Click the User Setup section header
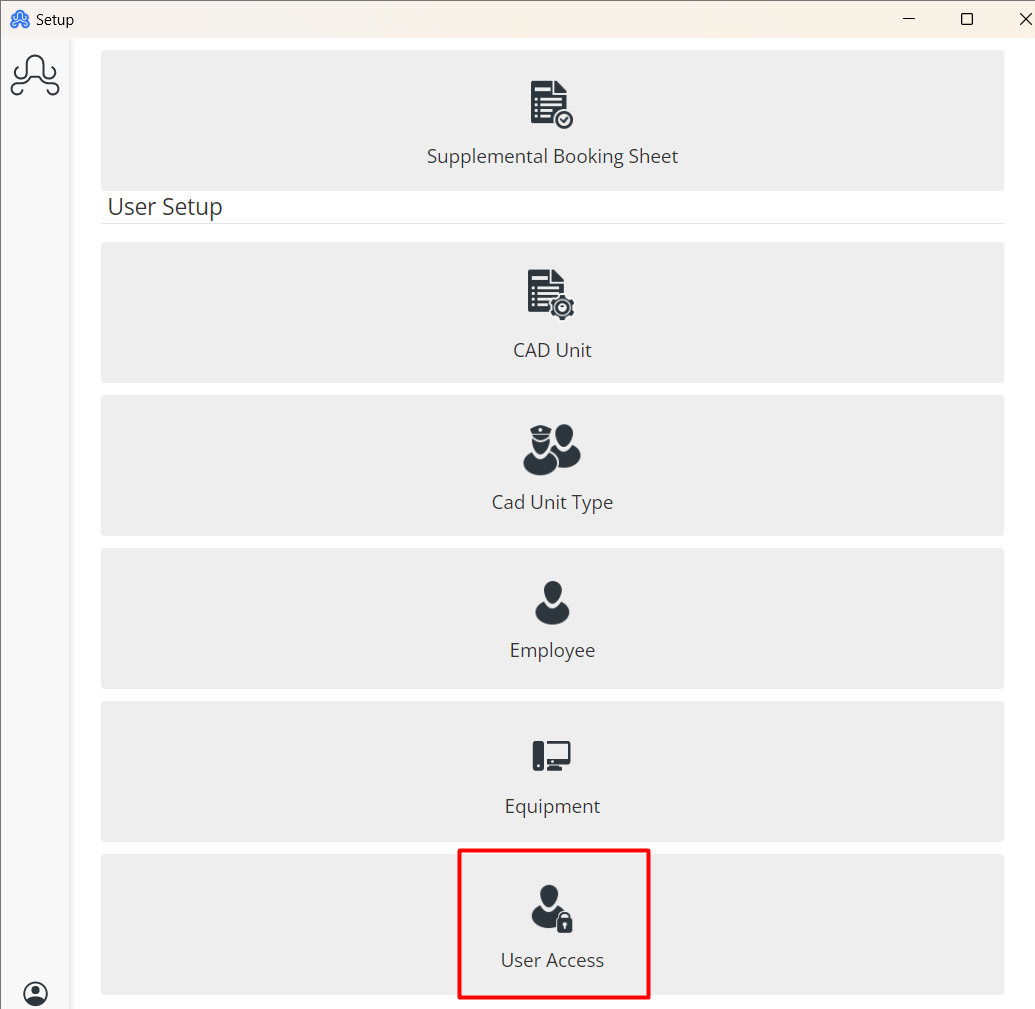This screenshot has width=1035, height=1009. [164, 206]
